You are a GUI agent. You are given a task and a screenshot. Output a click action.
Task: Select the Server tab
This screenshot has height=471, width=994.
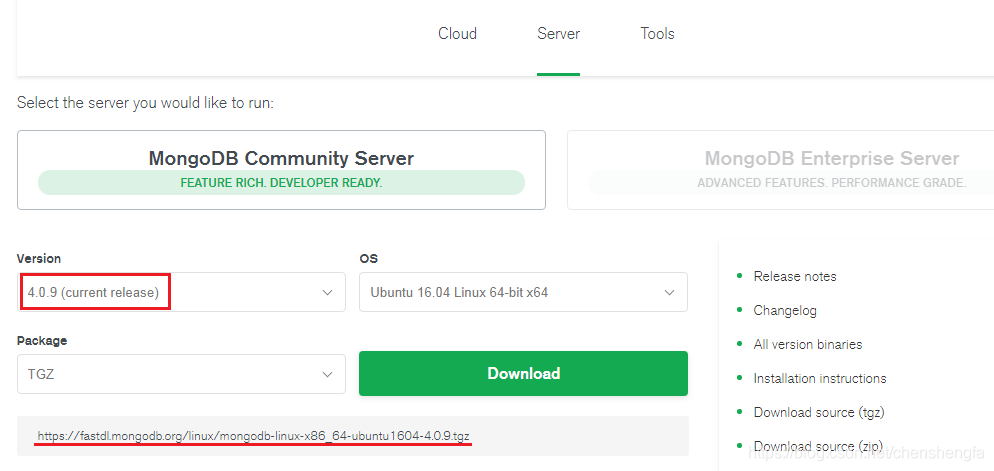click(x=558, y=34)
